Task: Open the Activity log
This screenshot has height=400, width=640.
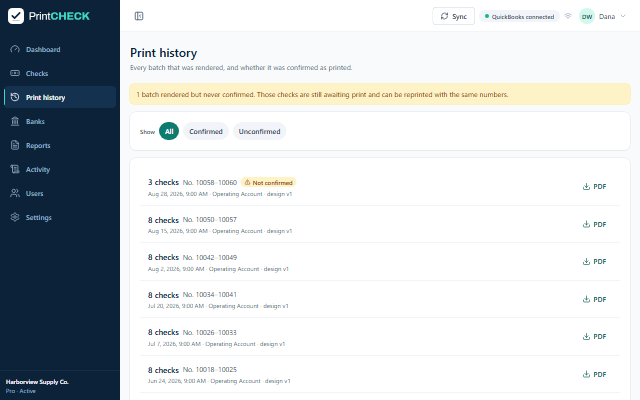Action: click(x=60, y=169)
